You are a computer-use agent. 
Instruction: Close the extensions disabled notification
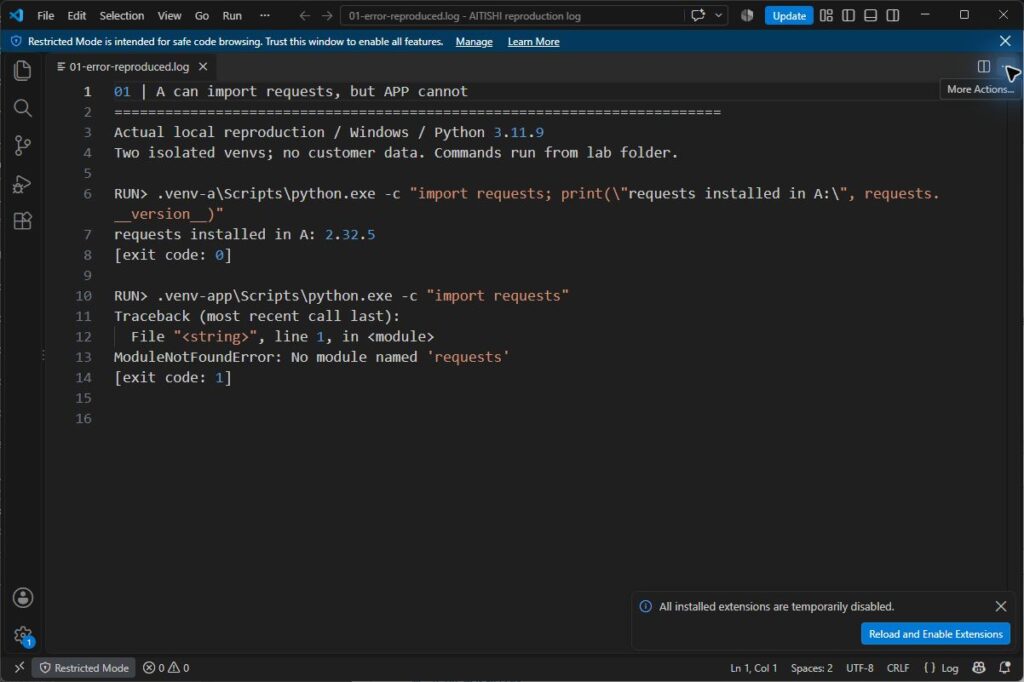(x=1000, y=606)
